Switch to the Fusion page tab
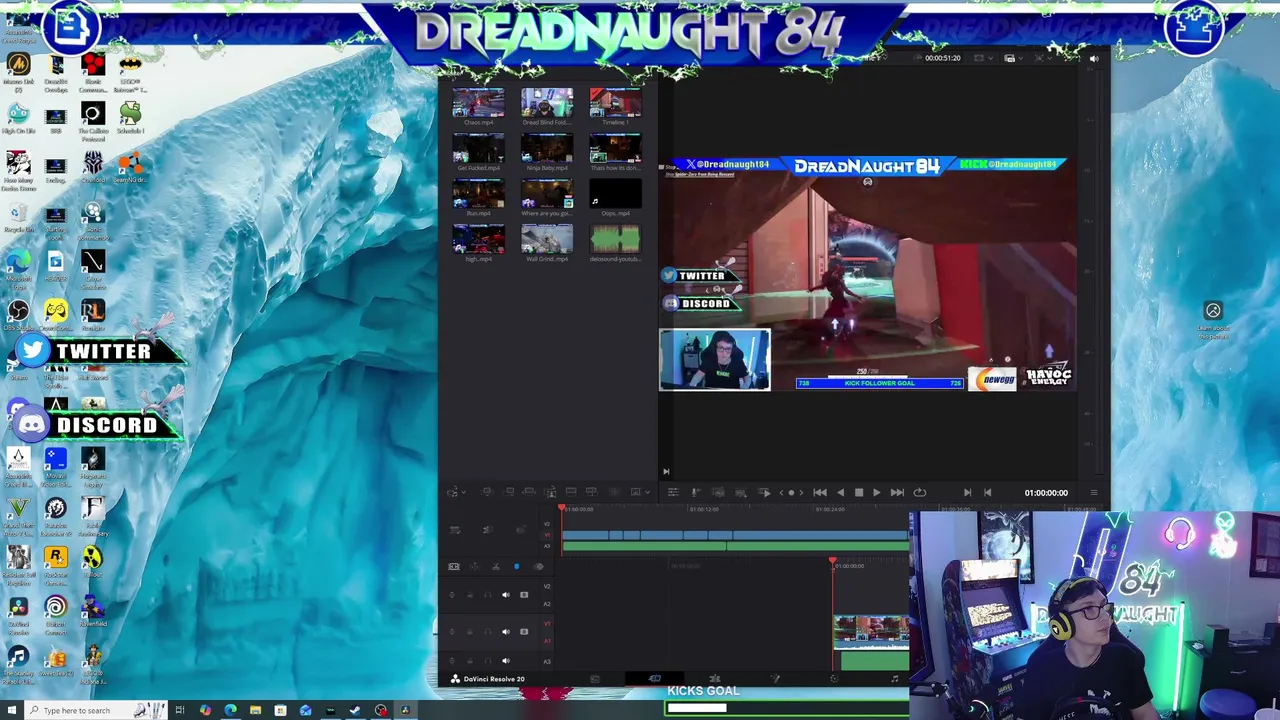 coord(775,679)
